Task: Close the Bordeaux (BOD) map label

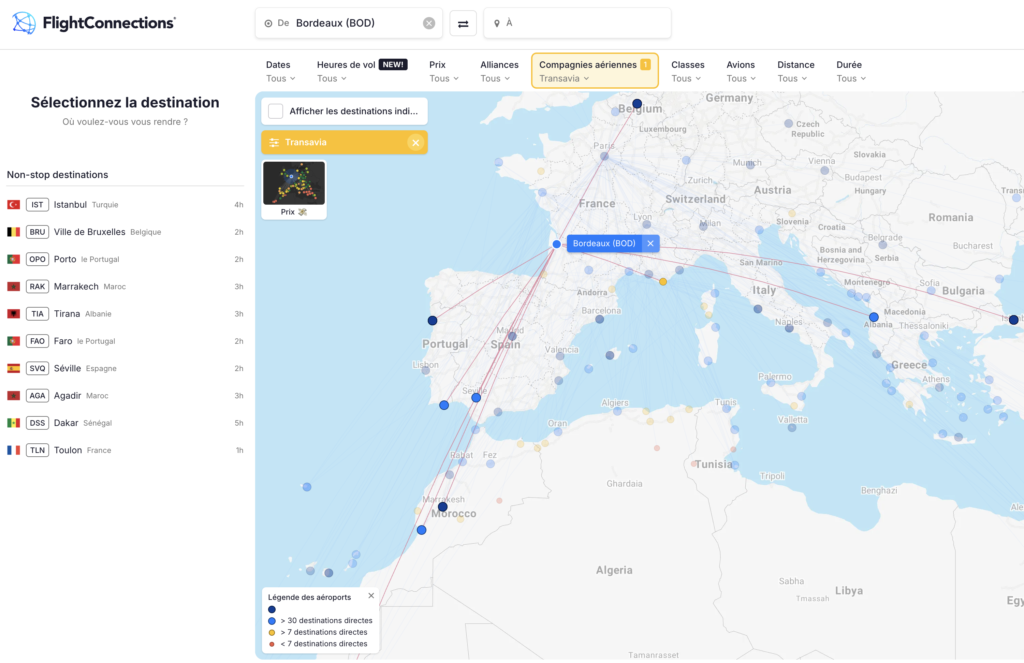Action: [650, 244]
